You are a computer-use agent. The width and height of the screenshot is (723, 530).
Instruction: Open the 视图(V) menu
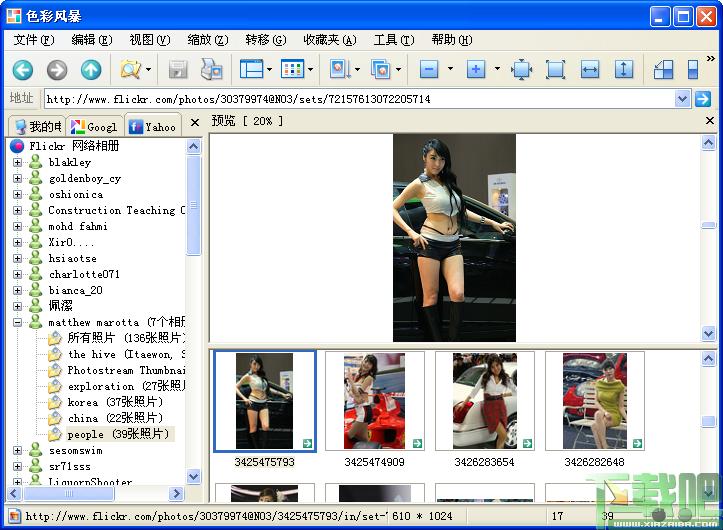[150, 40]
